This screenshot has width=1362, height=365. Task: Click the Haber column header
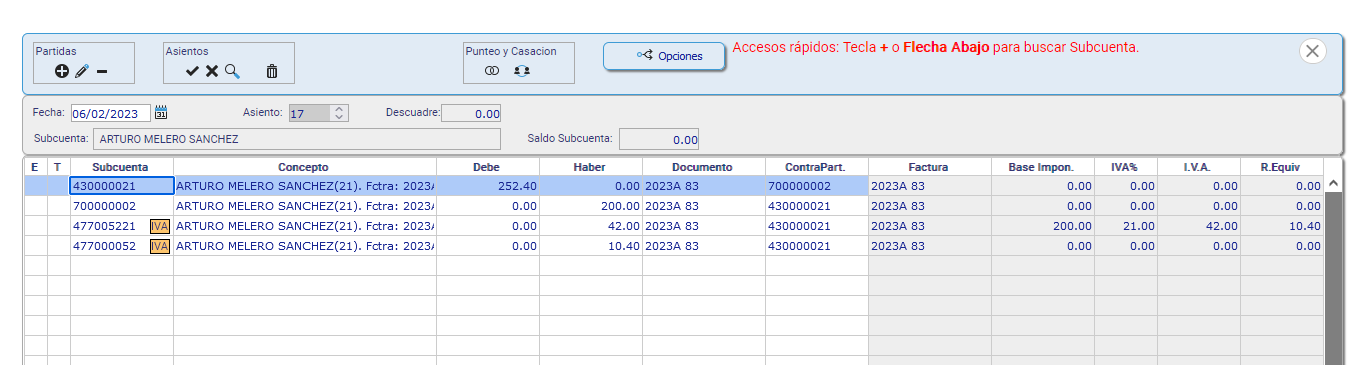590,167
